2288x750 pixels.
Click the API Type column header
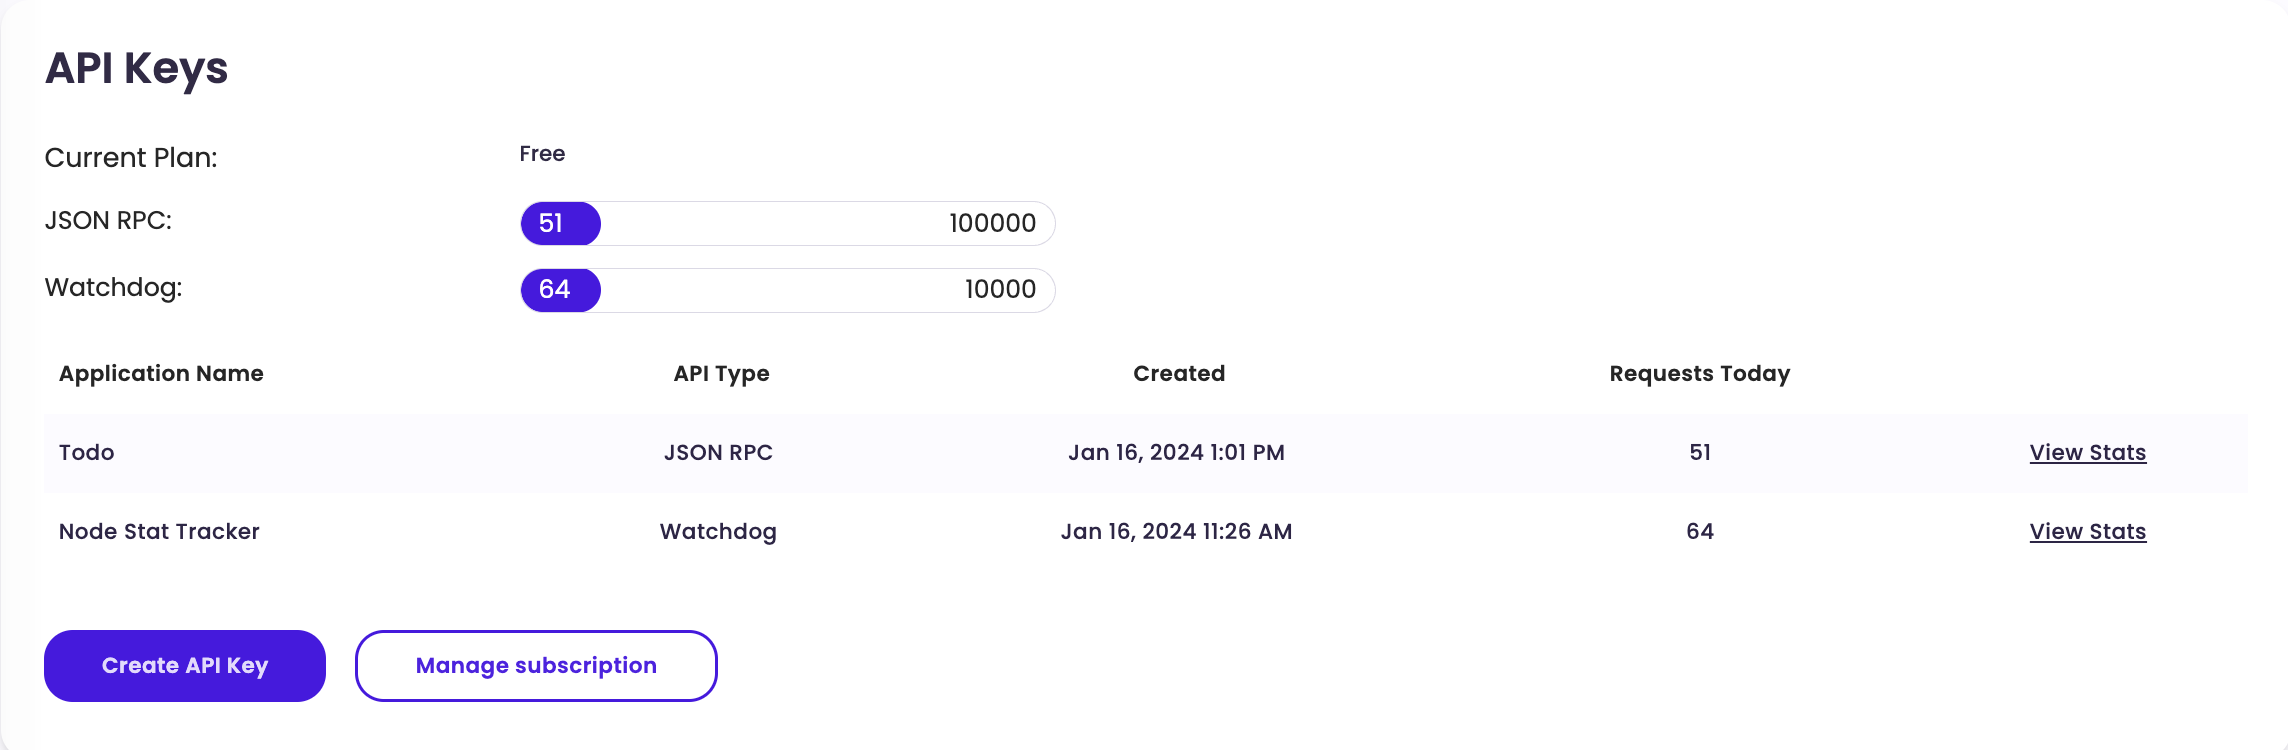pos(721,374)
